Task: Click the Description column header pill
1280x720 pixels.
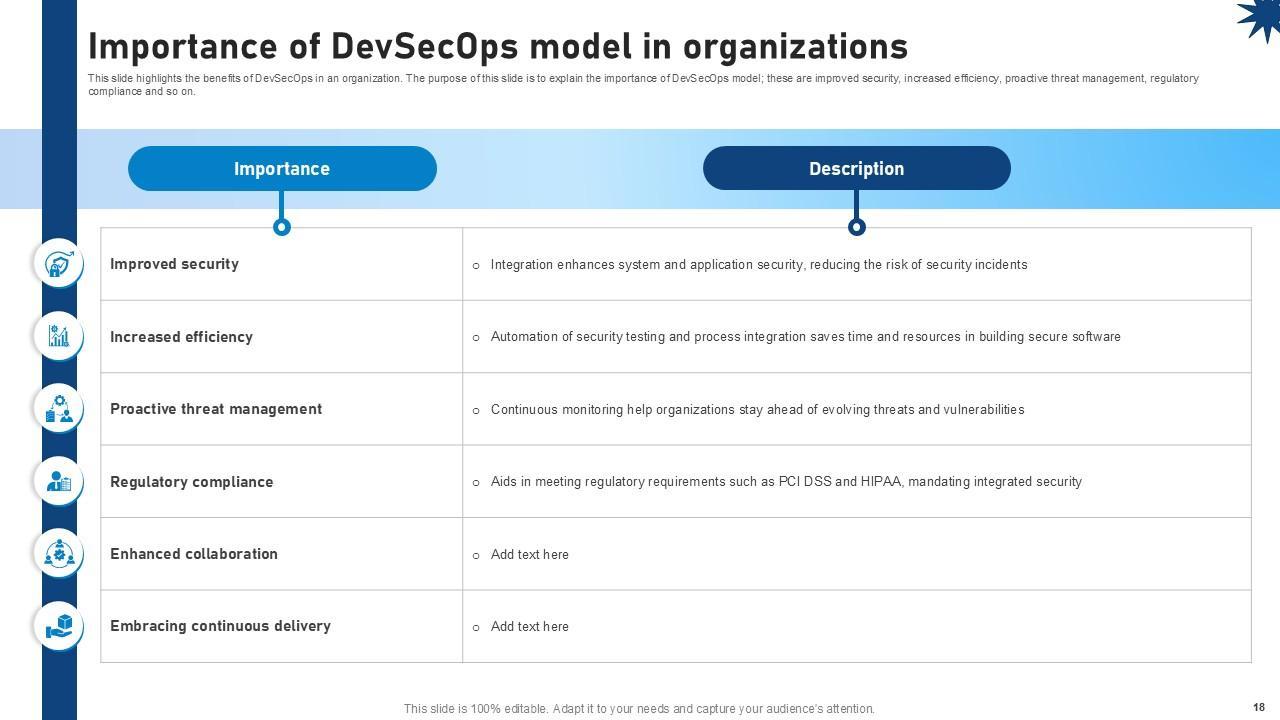Action: pos(857,168)
